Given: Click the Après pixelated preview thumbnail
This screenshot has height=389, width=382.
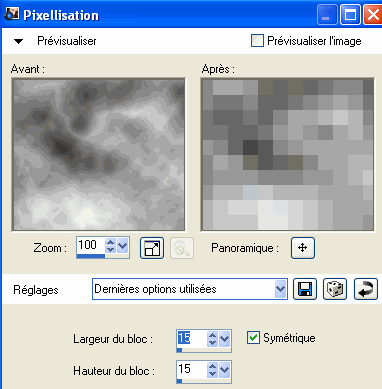Looking at the screenshot, I should pos(287,154).
